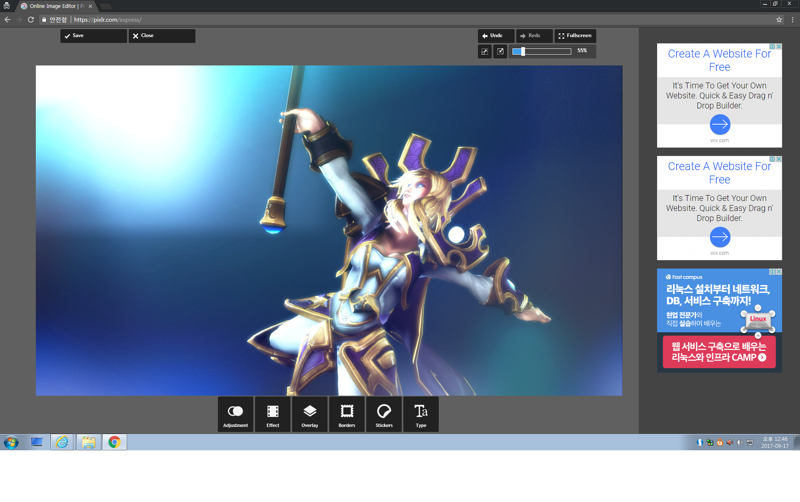Image resolution: width=800 pixels, height=502 pixels.
Task: Open the Adjustment tools
Action: (x=235, y=414)
